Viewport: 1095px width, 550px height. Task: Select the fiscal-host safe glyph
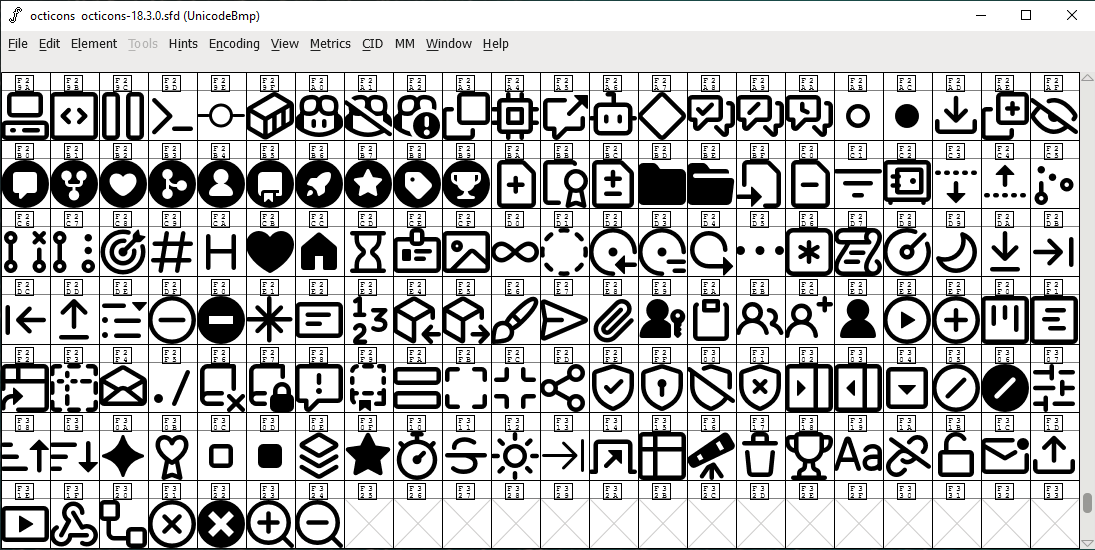point(906,184)
